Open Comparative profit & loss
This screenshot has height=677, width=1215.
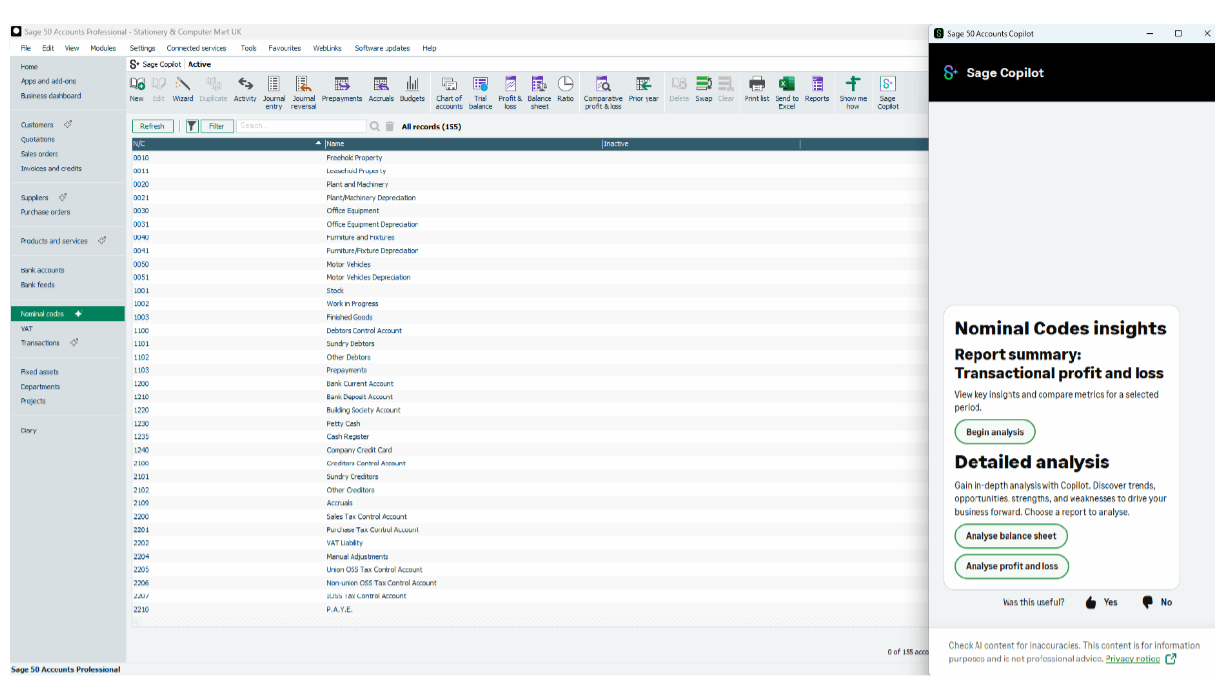[x=603, y=92]
